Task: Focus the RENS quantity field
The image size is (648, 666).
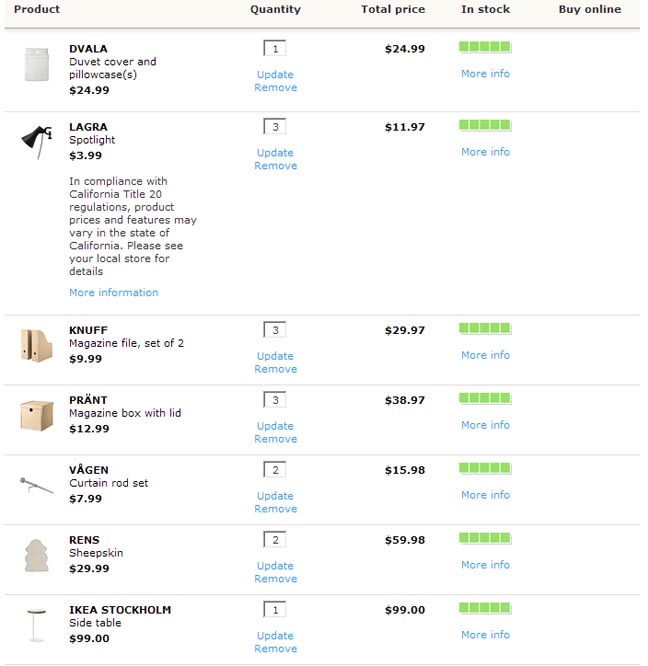Action: tap(275, 540)
